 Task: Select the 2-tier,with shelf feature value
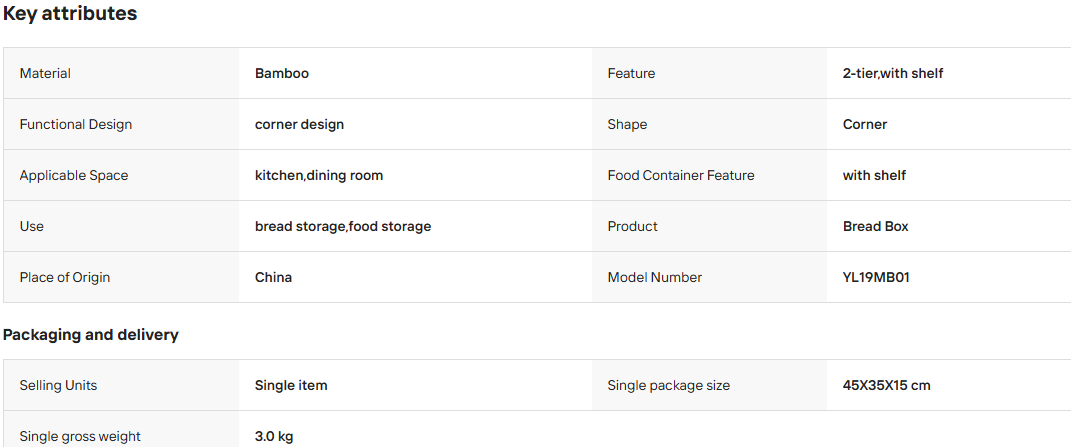click(x=893, y=73)
